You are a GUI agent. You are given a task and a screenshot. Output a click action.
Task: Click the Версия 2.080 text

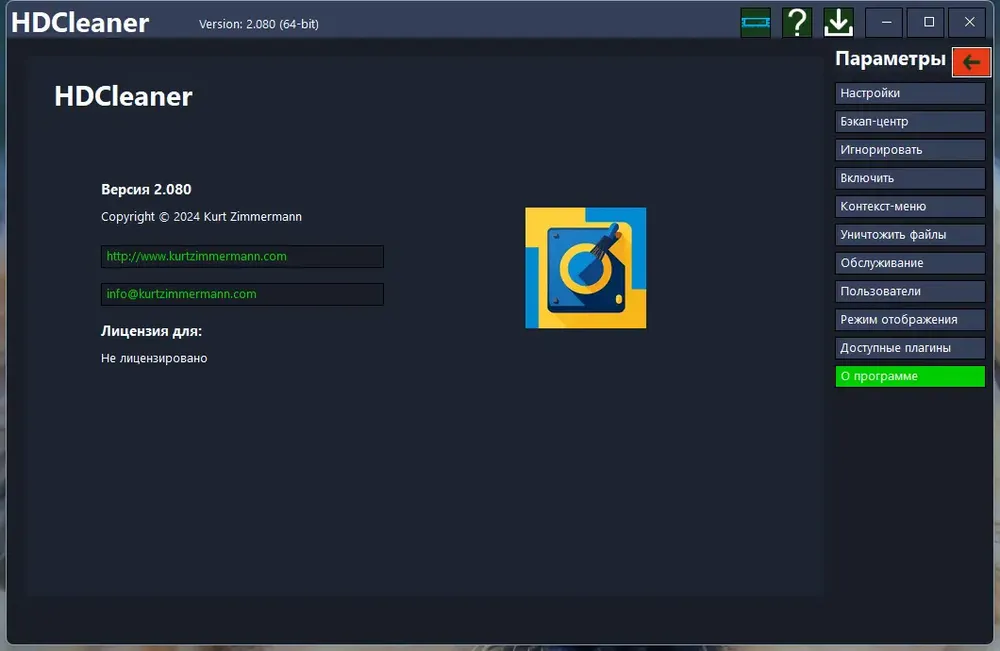[146, 189]
